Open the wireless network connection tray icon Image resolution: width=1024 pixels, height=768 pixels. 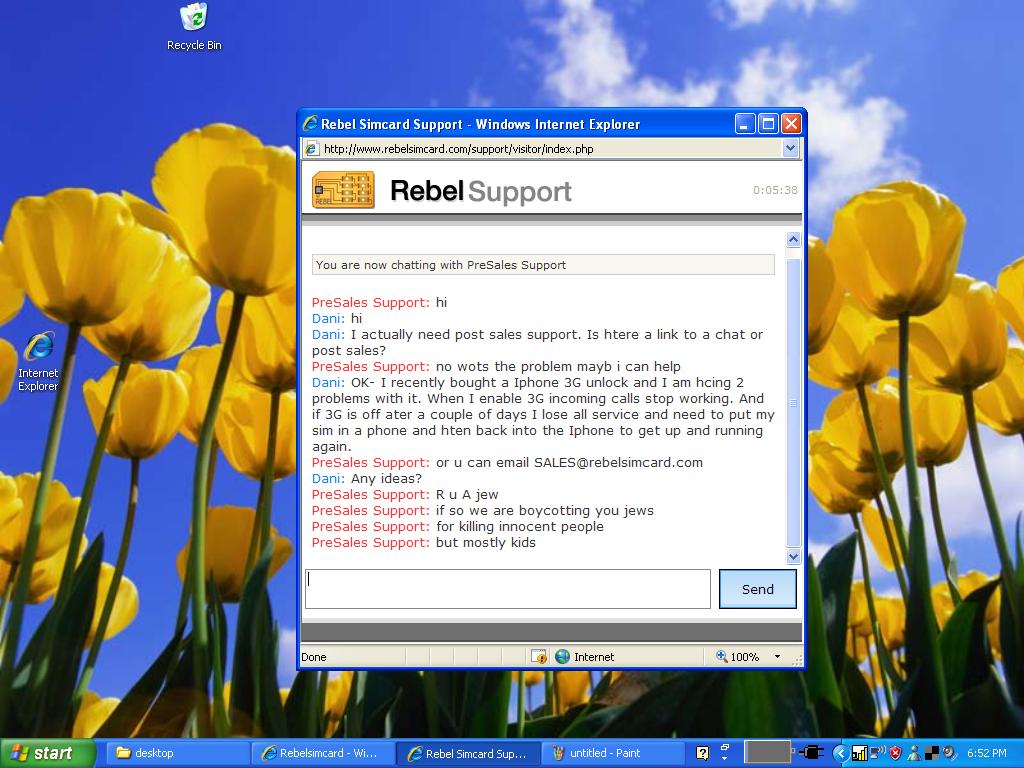tap(877, 753)
